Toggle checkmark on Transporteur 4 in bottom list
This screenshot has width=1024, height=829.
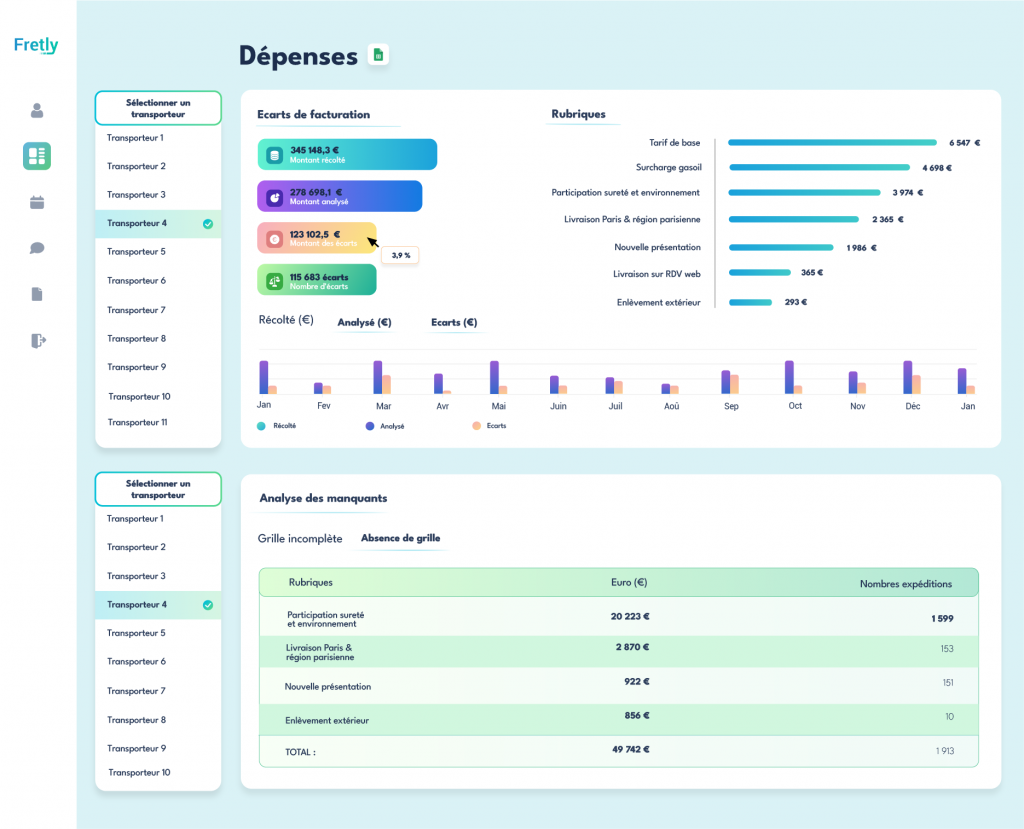click(x=208, y=605)
